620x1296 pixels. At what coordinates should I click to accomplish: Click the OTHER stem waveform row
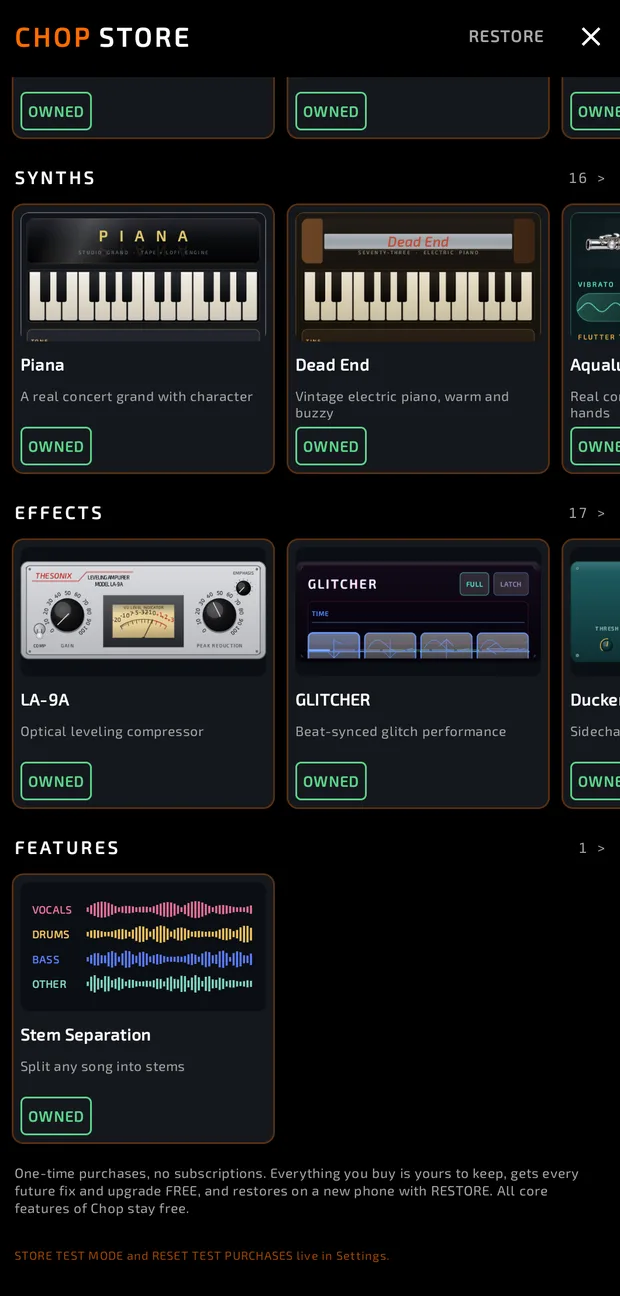(x=142, y=984)
